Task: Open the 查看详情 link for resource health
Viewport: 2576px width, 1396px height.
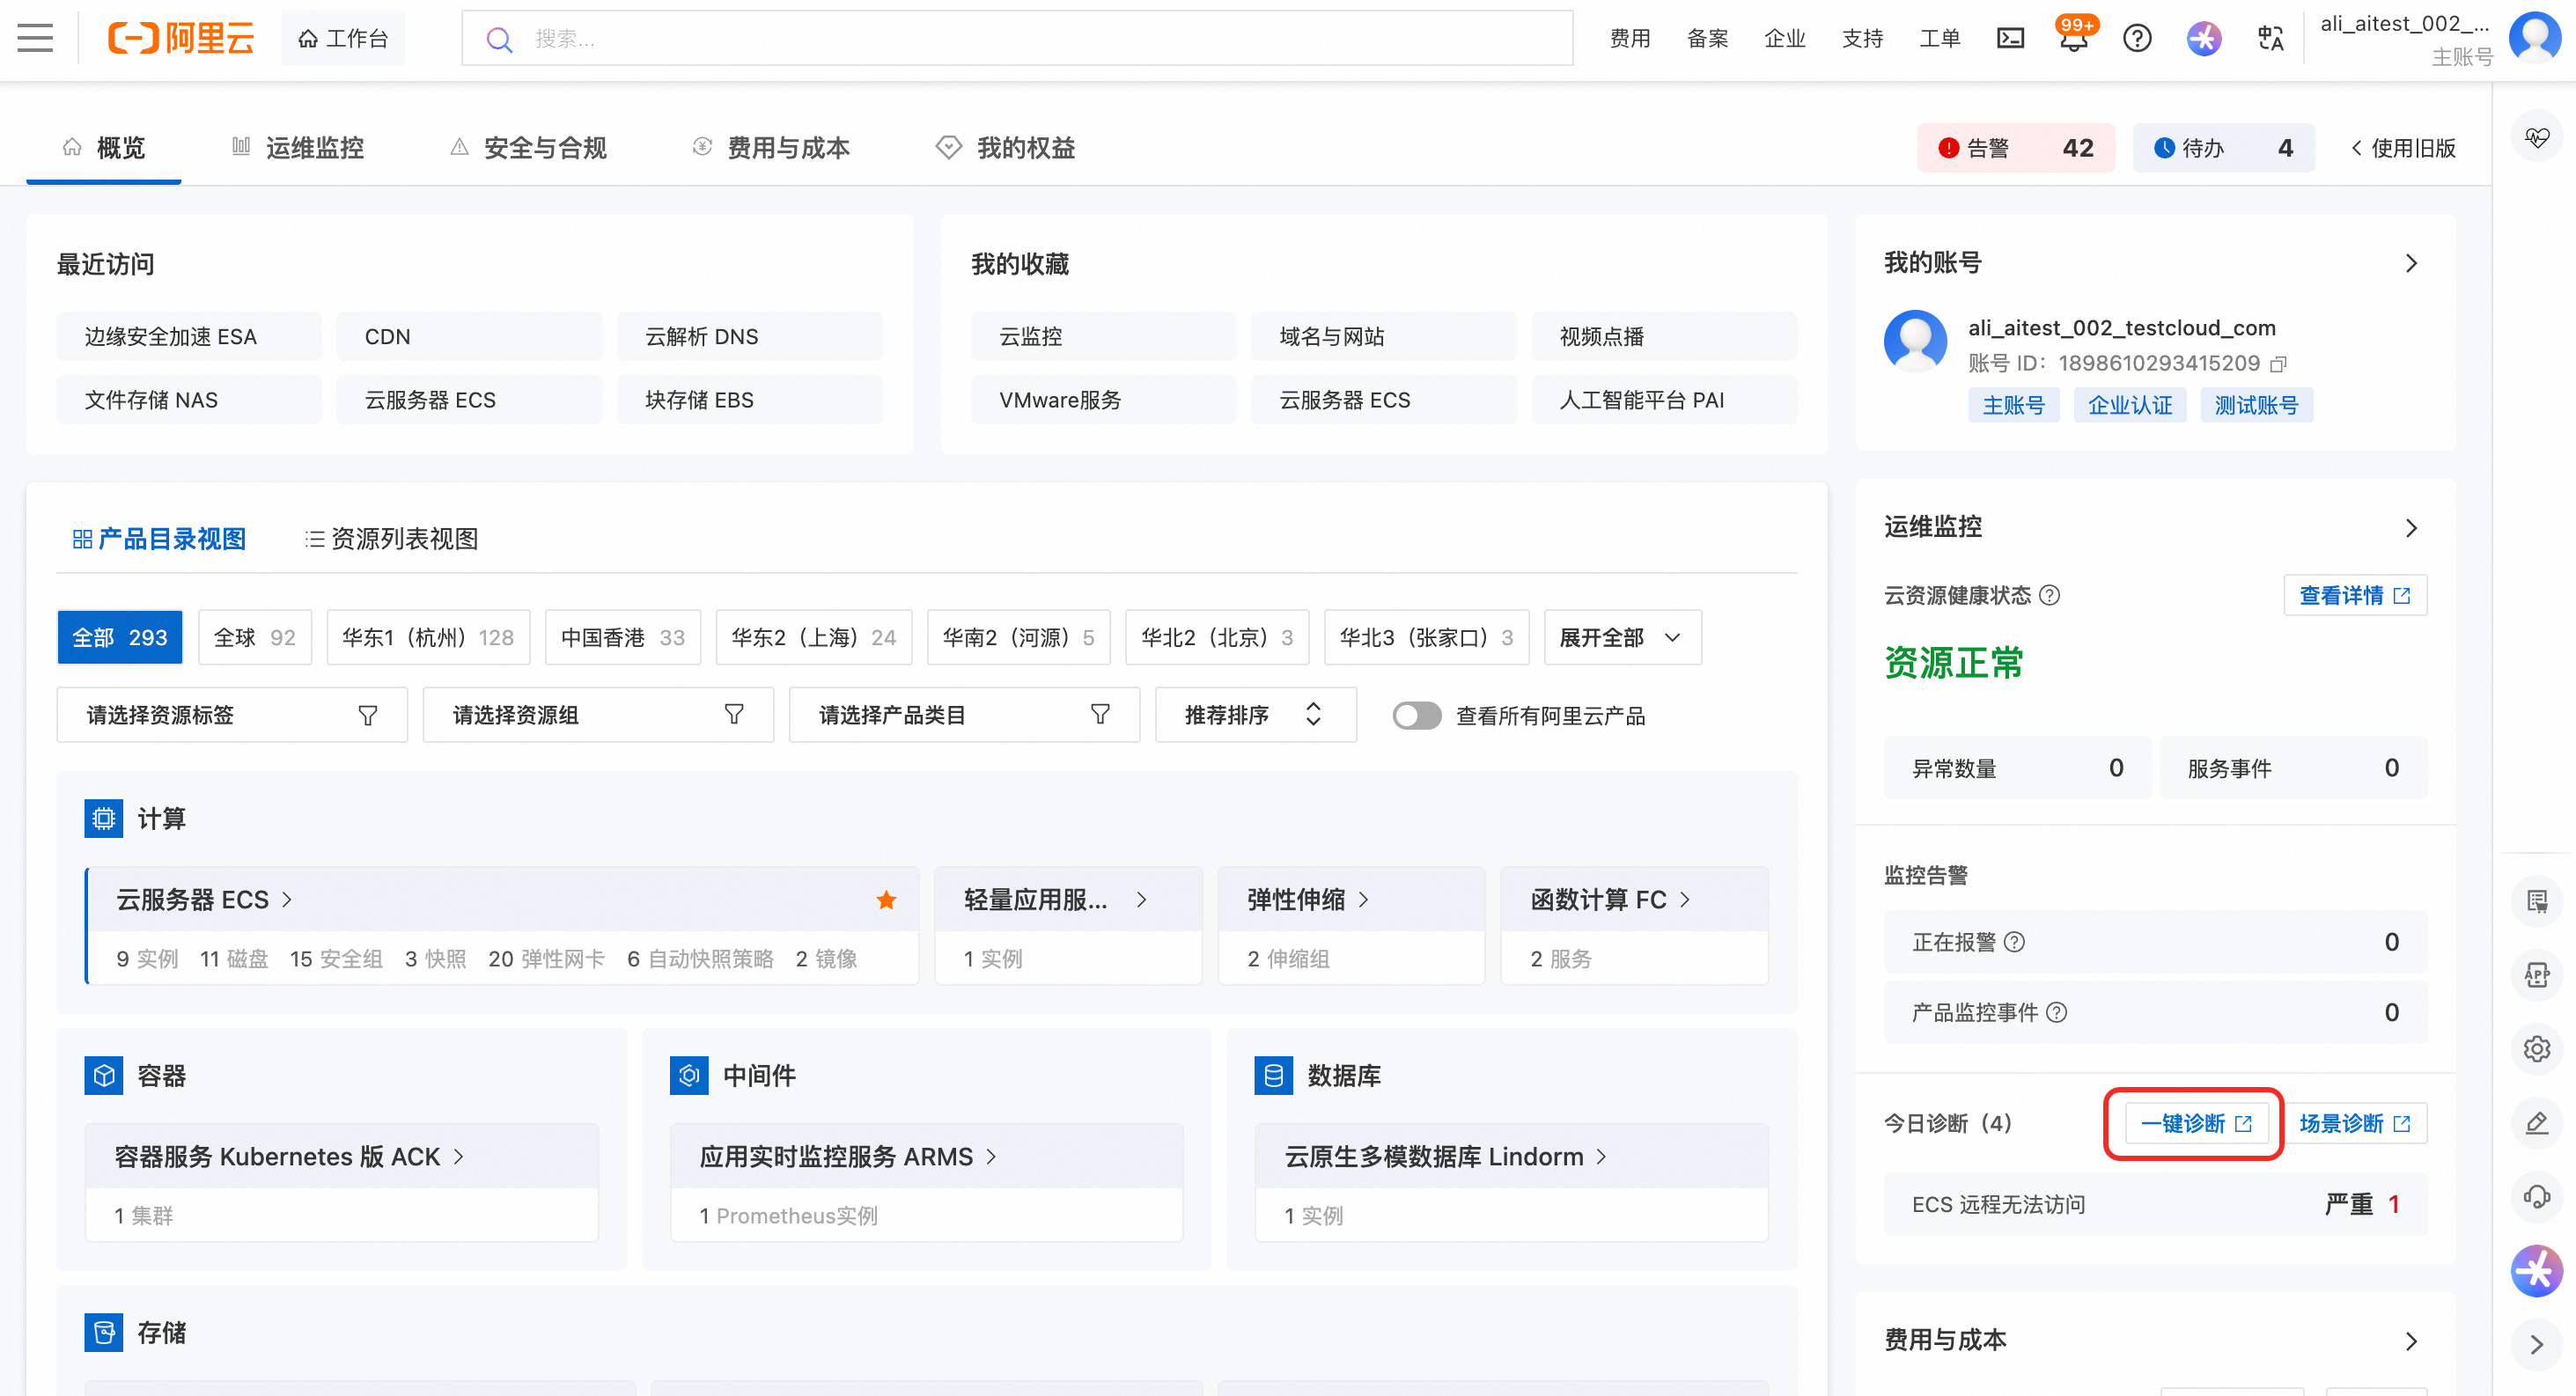Action: click(2354, 596)
